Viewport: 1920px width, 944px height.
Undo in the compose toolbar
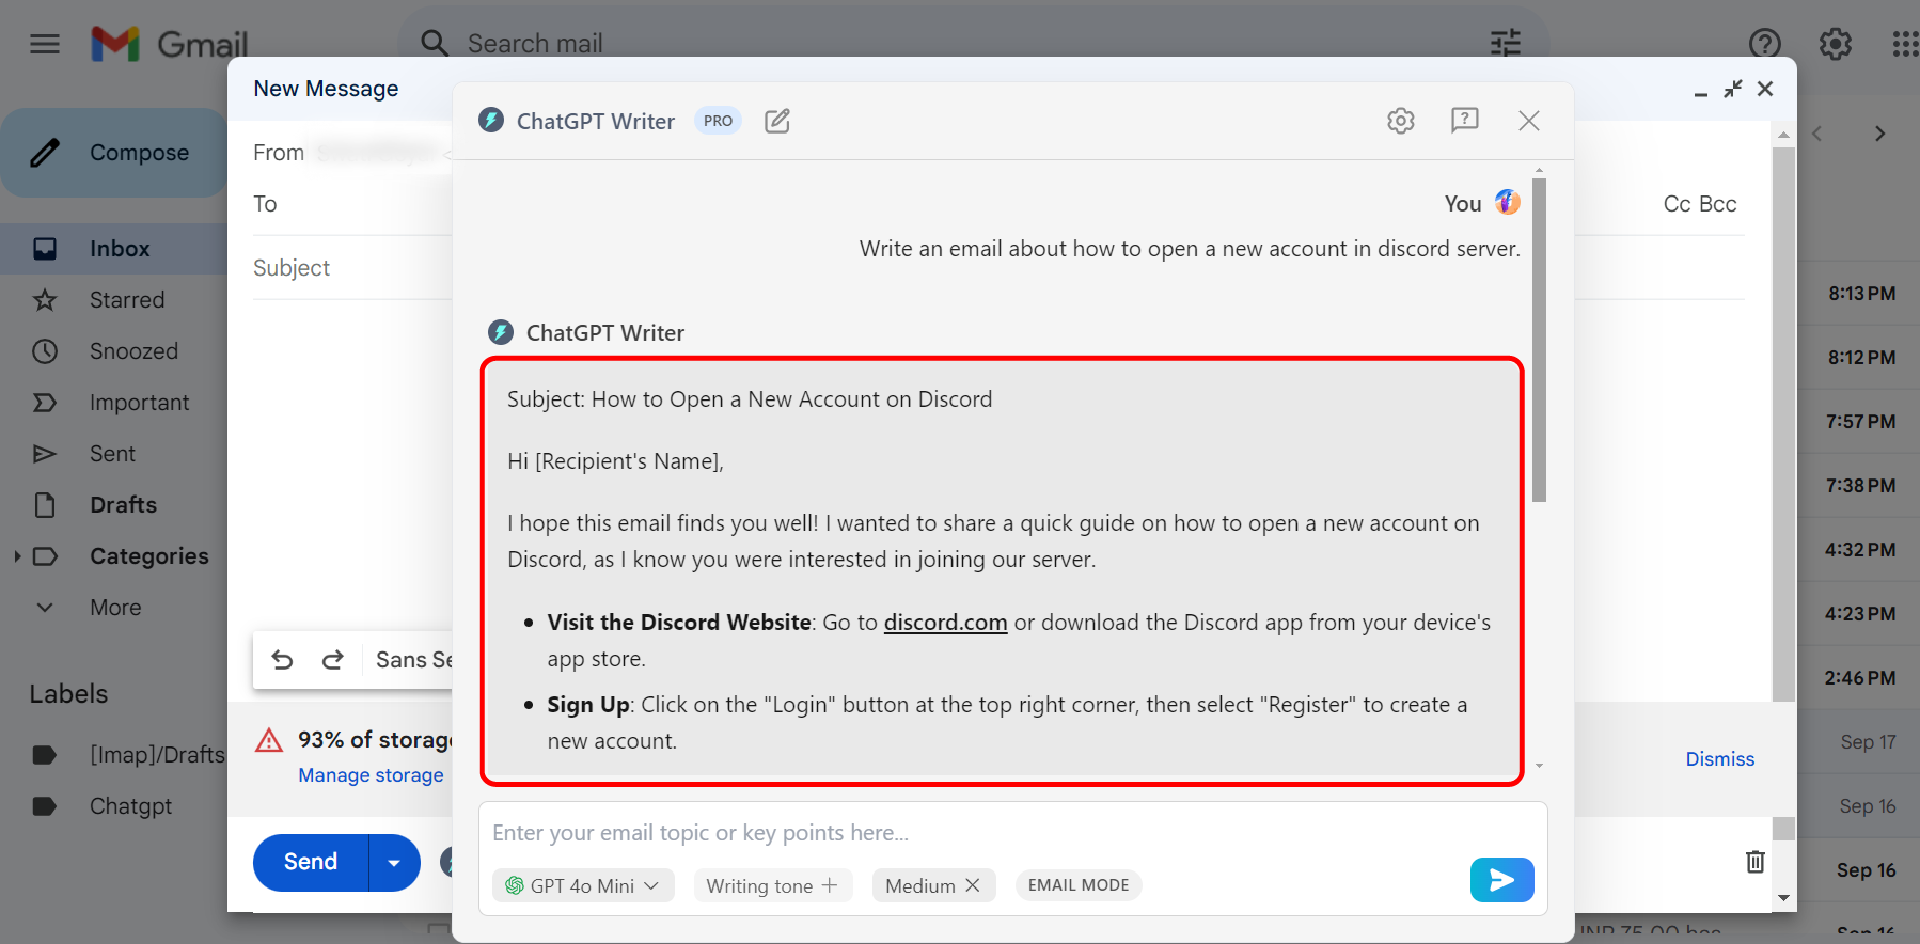pyautogui.click(x=282, y=660)
